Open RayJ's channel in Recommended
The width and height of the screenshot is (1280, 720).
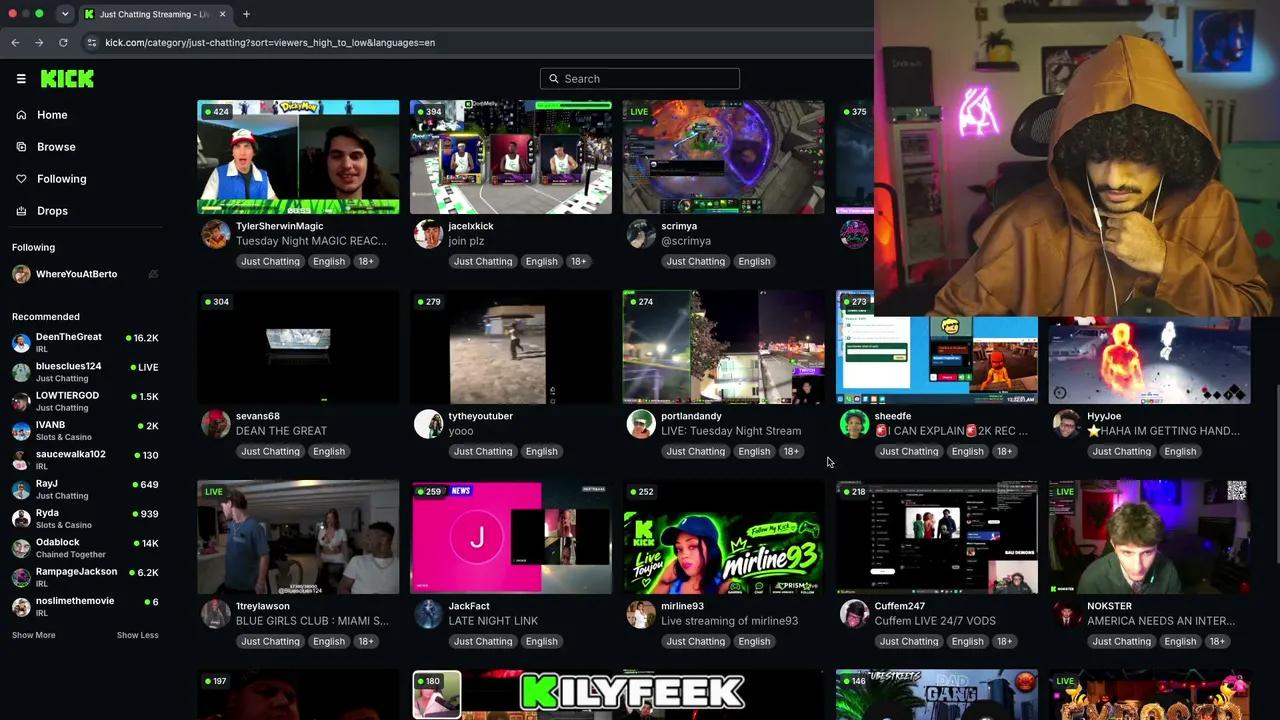coord(85,489)
